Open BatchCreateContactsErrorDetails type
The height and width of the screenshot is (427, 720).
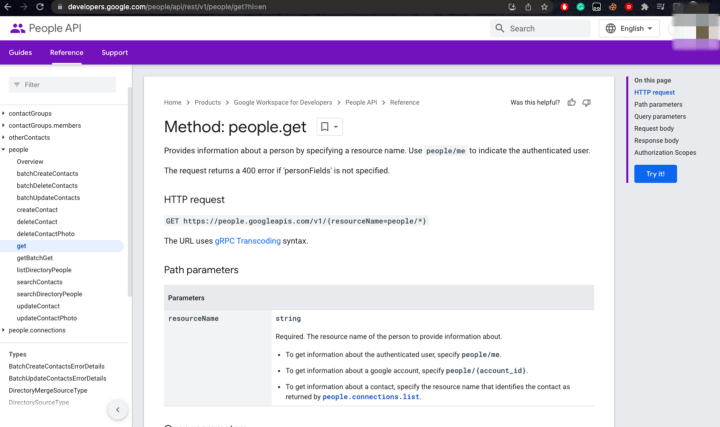56,366
